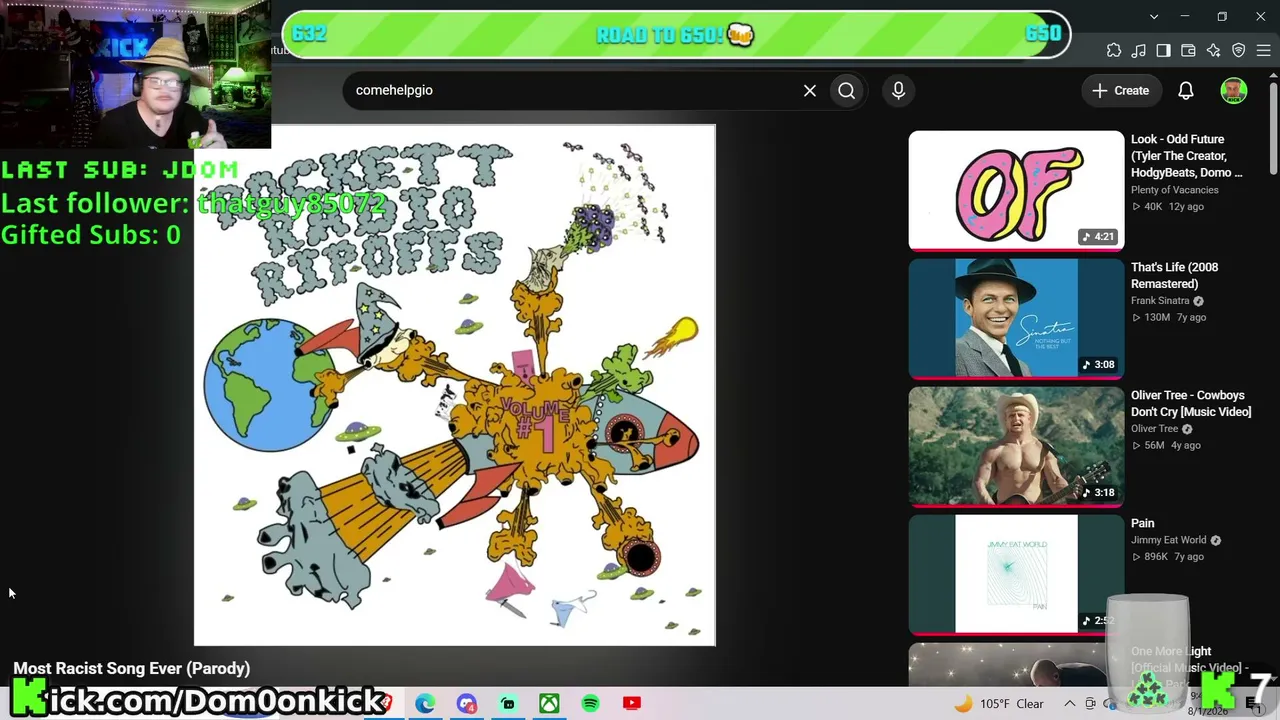Screen dimensions: 1280x720
Task: Open the Oliver Tree Cowboys Don't Cry thumbnail
Action: pos(1016,446)
